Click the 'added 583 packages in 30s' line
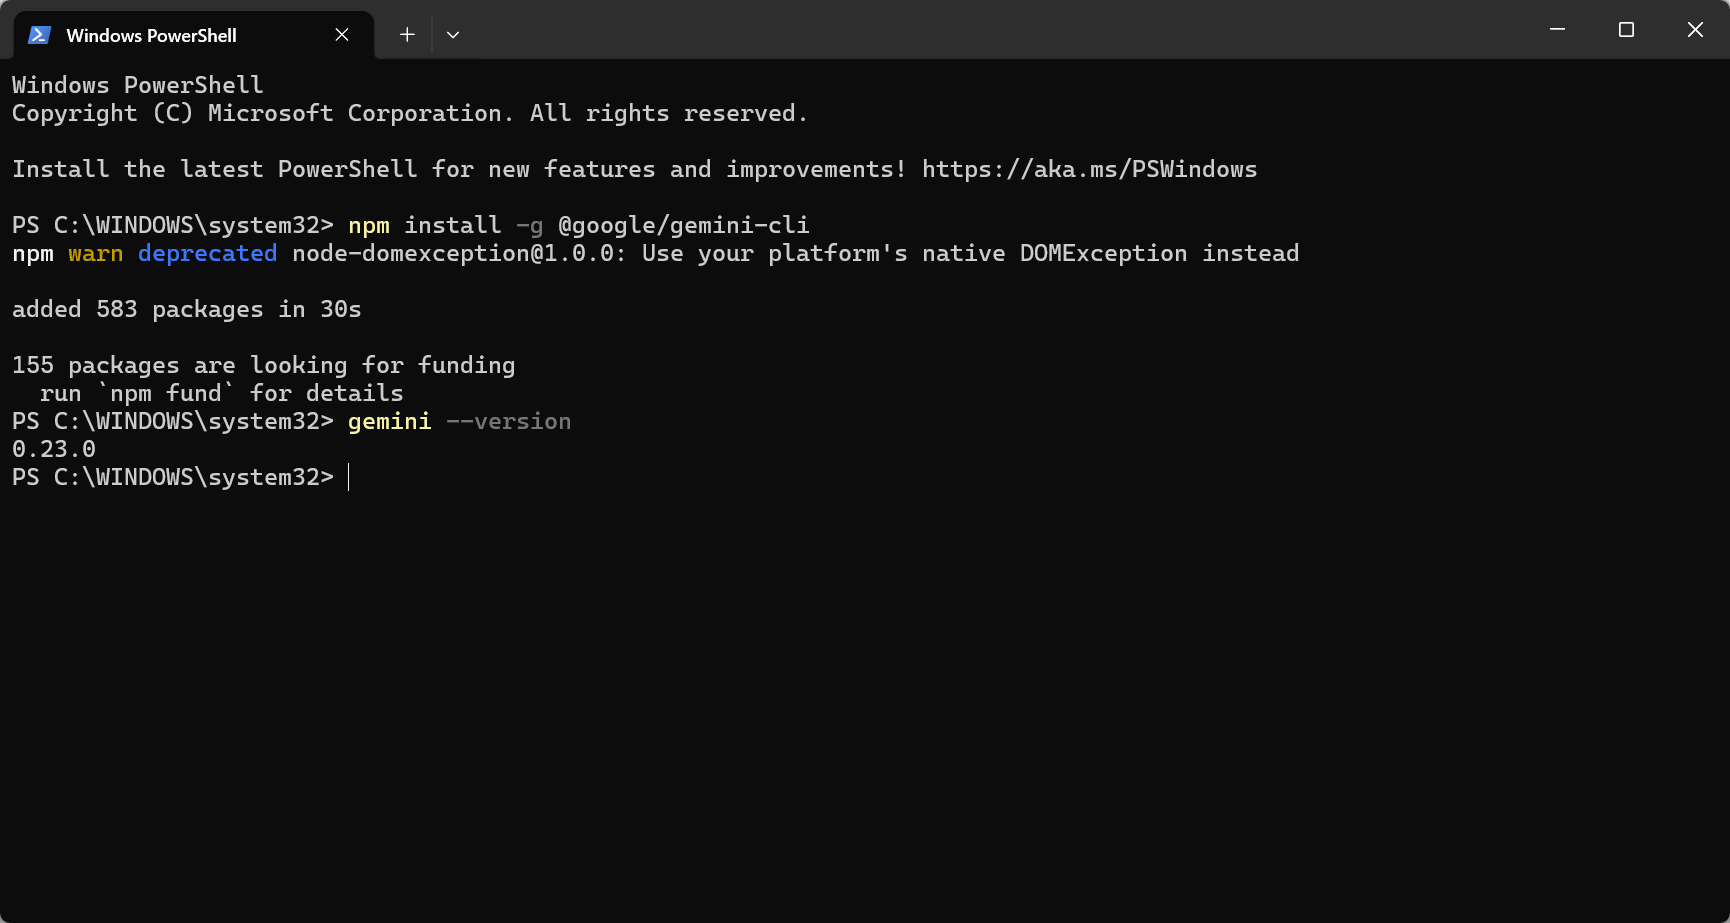The image size is (1730, 923). pos(186,309)
